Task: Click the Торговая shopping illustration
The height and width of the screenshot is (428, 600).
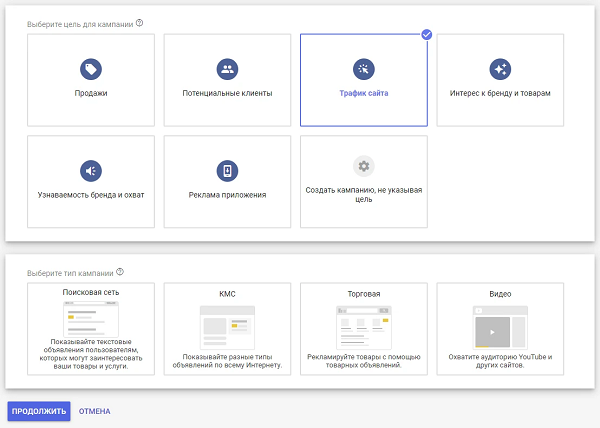Action: pos(364,327)
